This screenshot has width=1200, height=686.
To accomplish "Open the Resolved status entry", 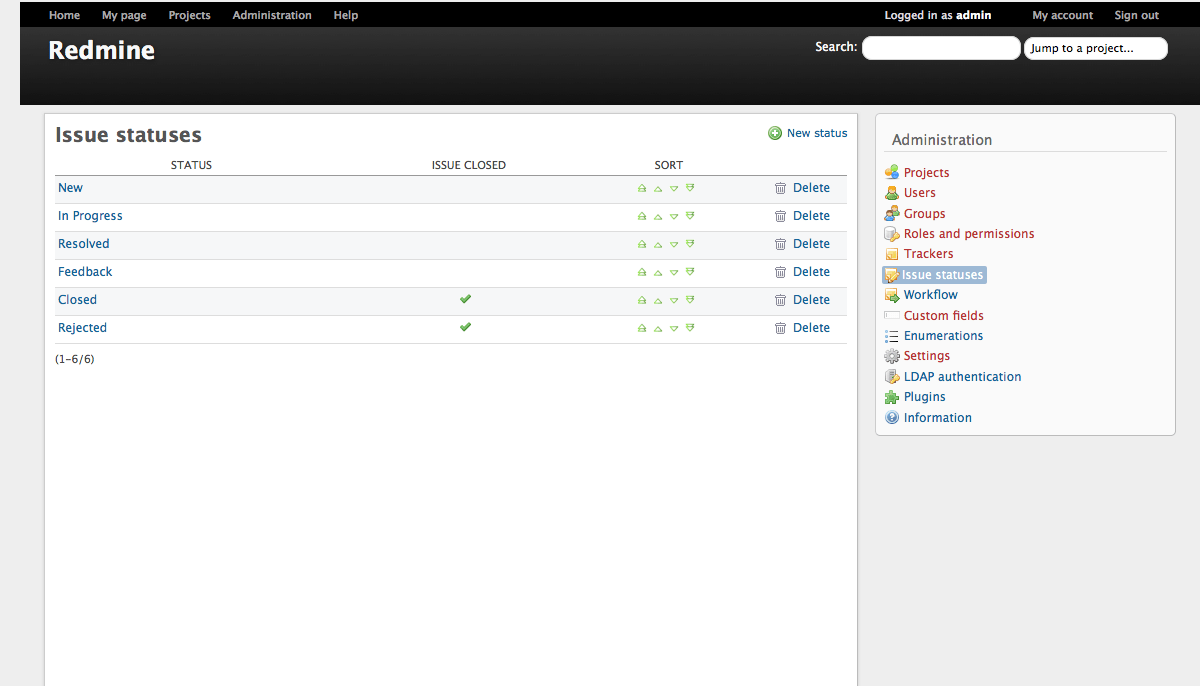I will click(x=84, y=244).
